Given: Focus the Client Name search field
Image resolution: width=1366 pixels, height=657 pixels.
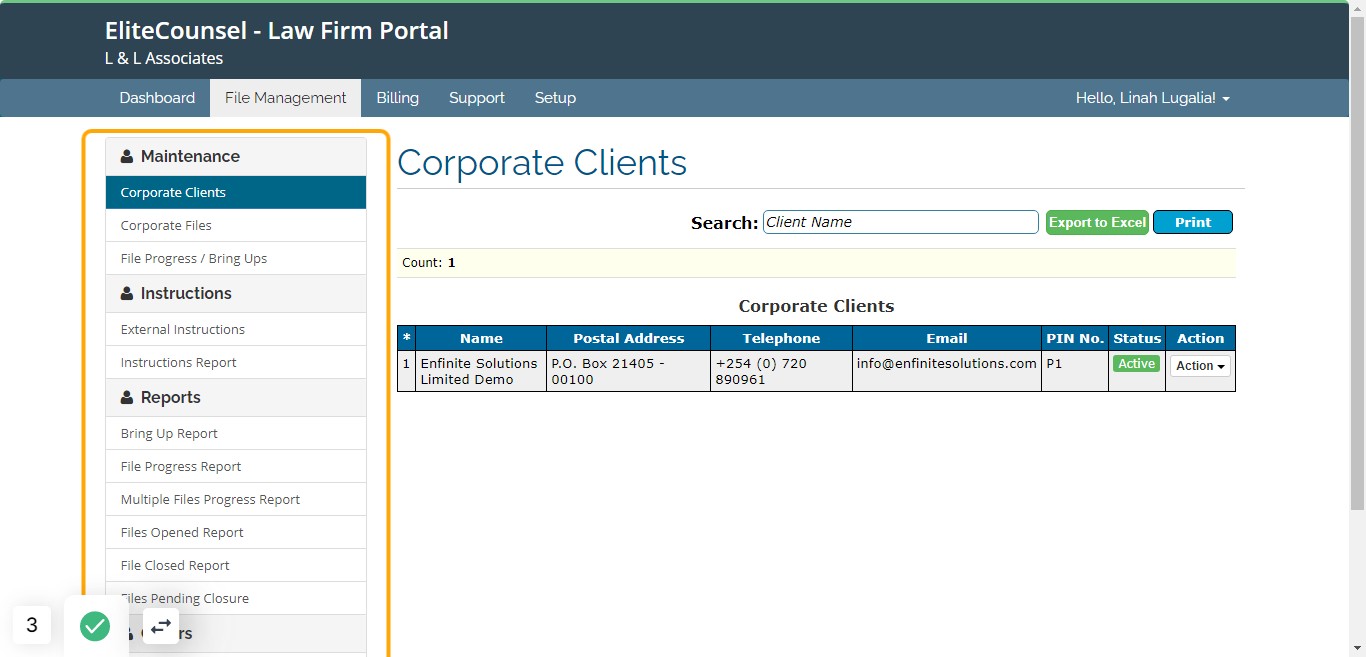Looking at the screenshot, I should pyautogui.click(x=900, y=222).
